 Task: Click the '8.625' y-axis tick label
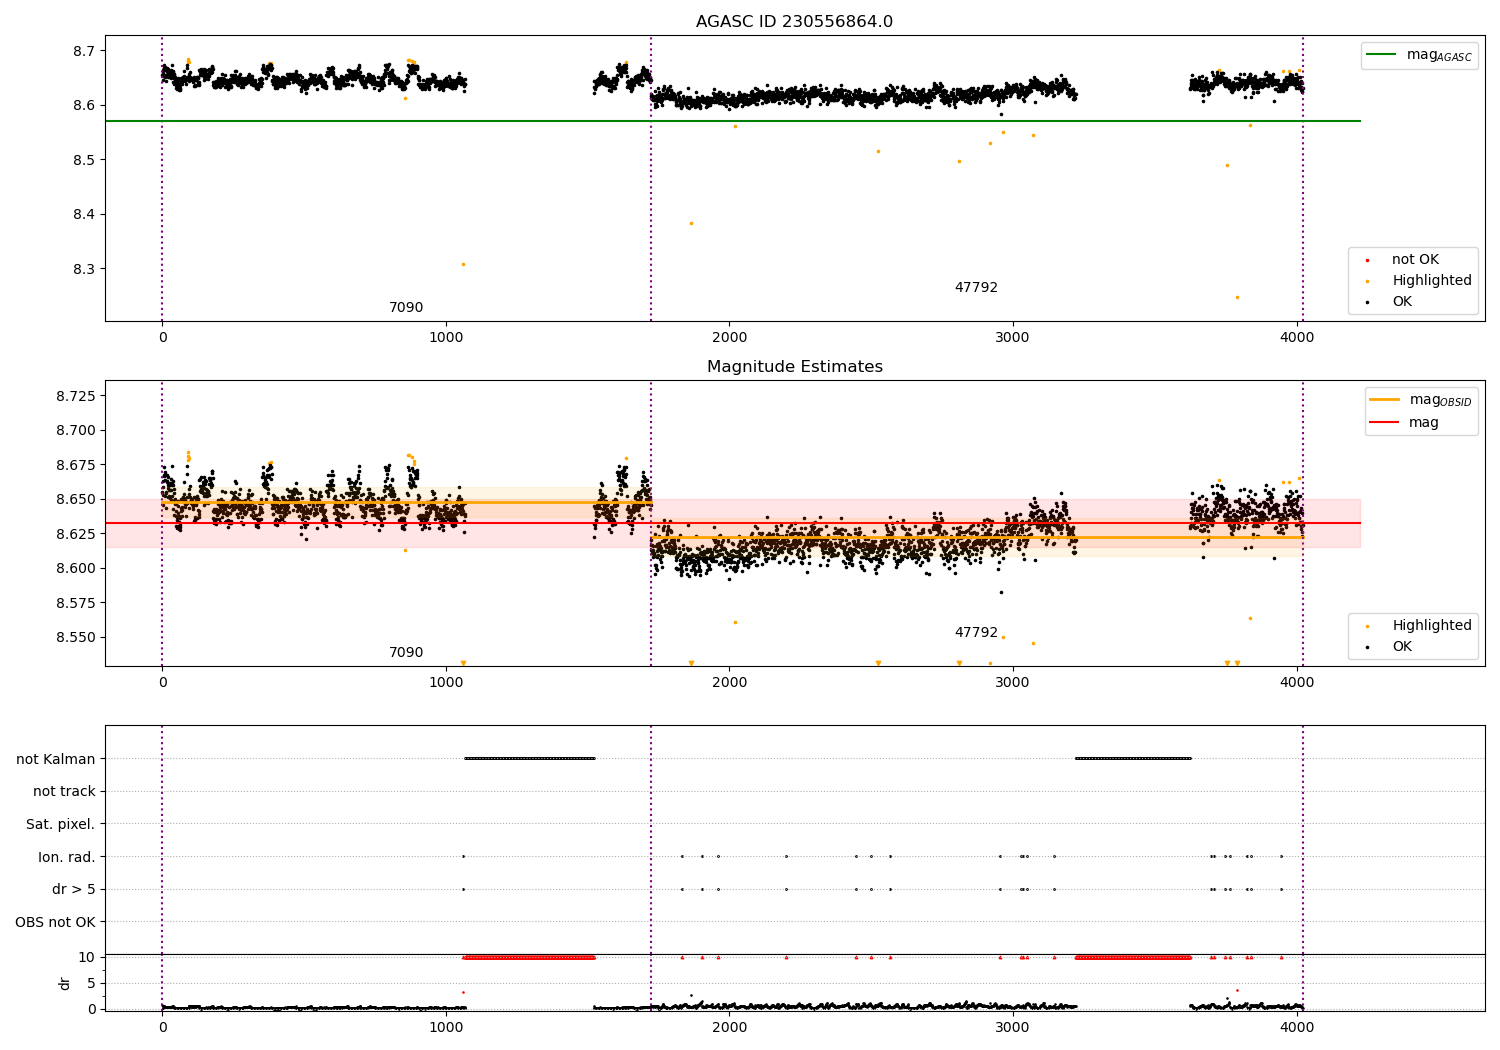point(76,535)
